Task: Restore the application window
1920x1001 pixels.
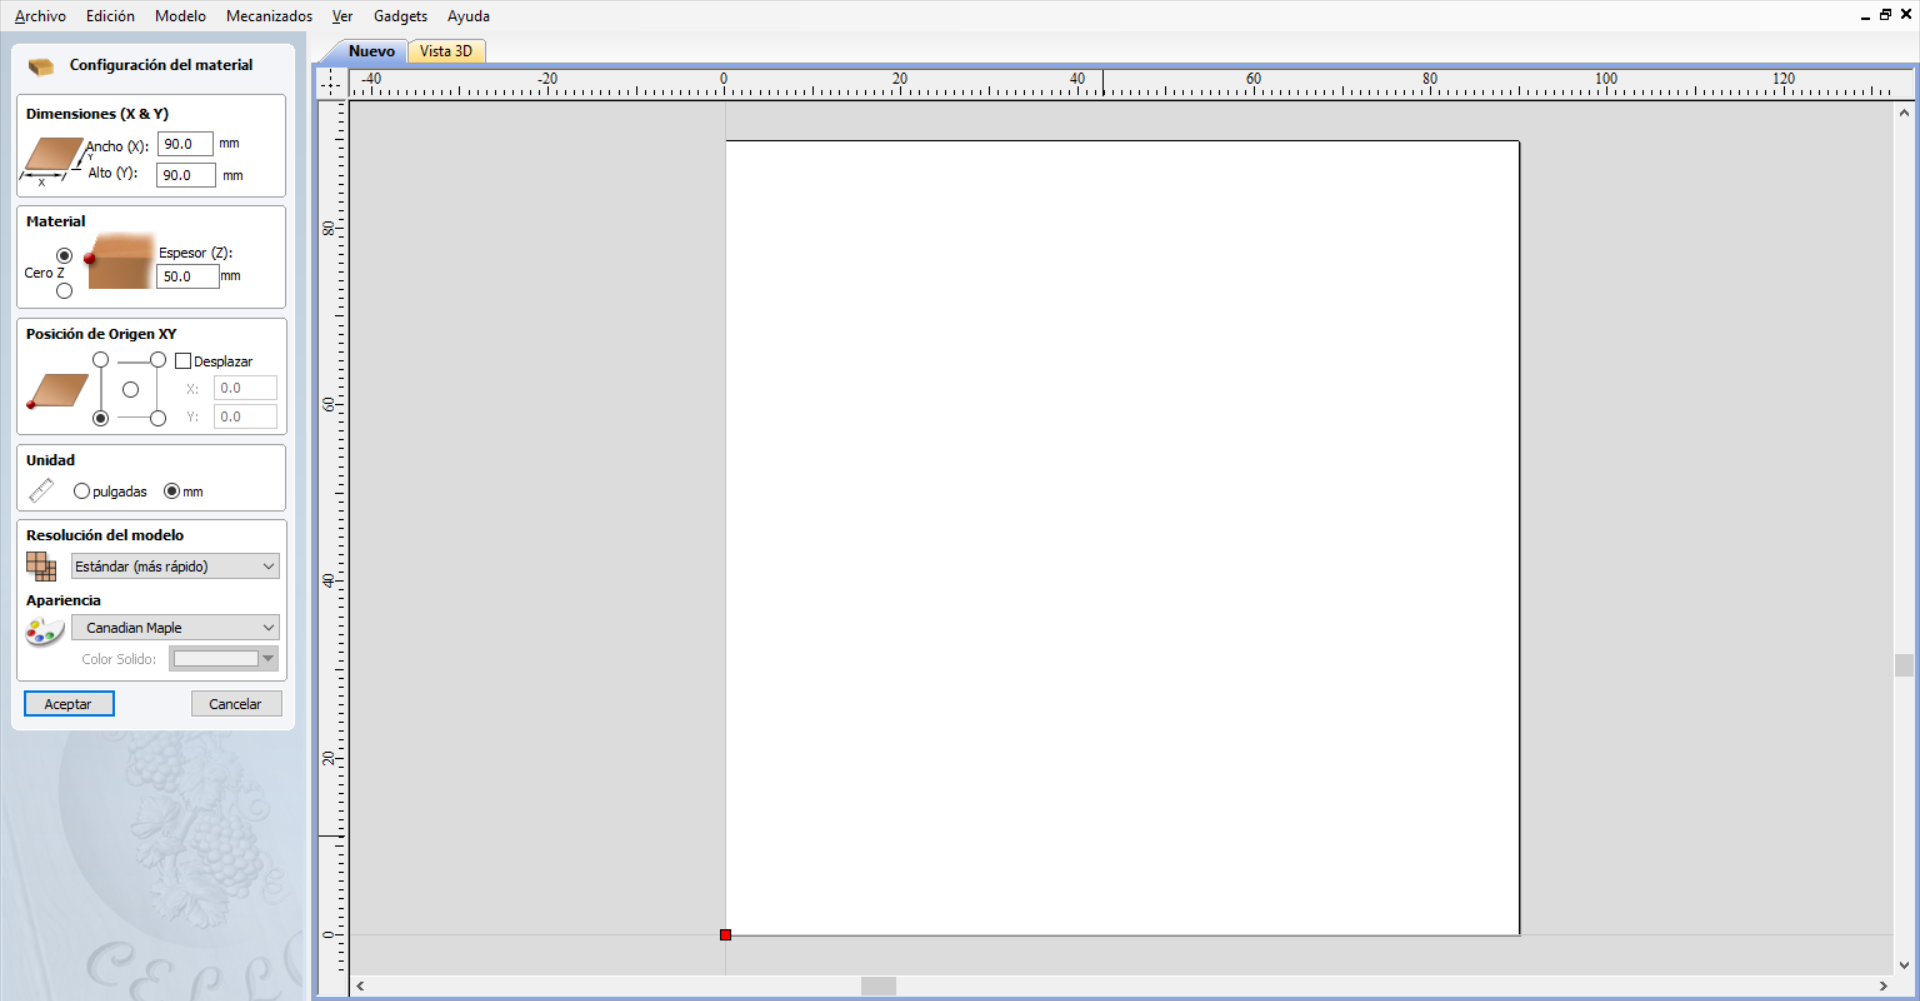Action: click(x=1885, y=15)
